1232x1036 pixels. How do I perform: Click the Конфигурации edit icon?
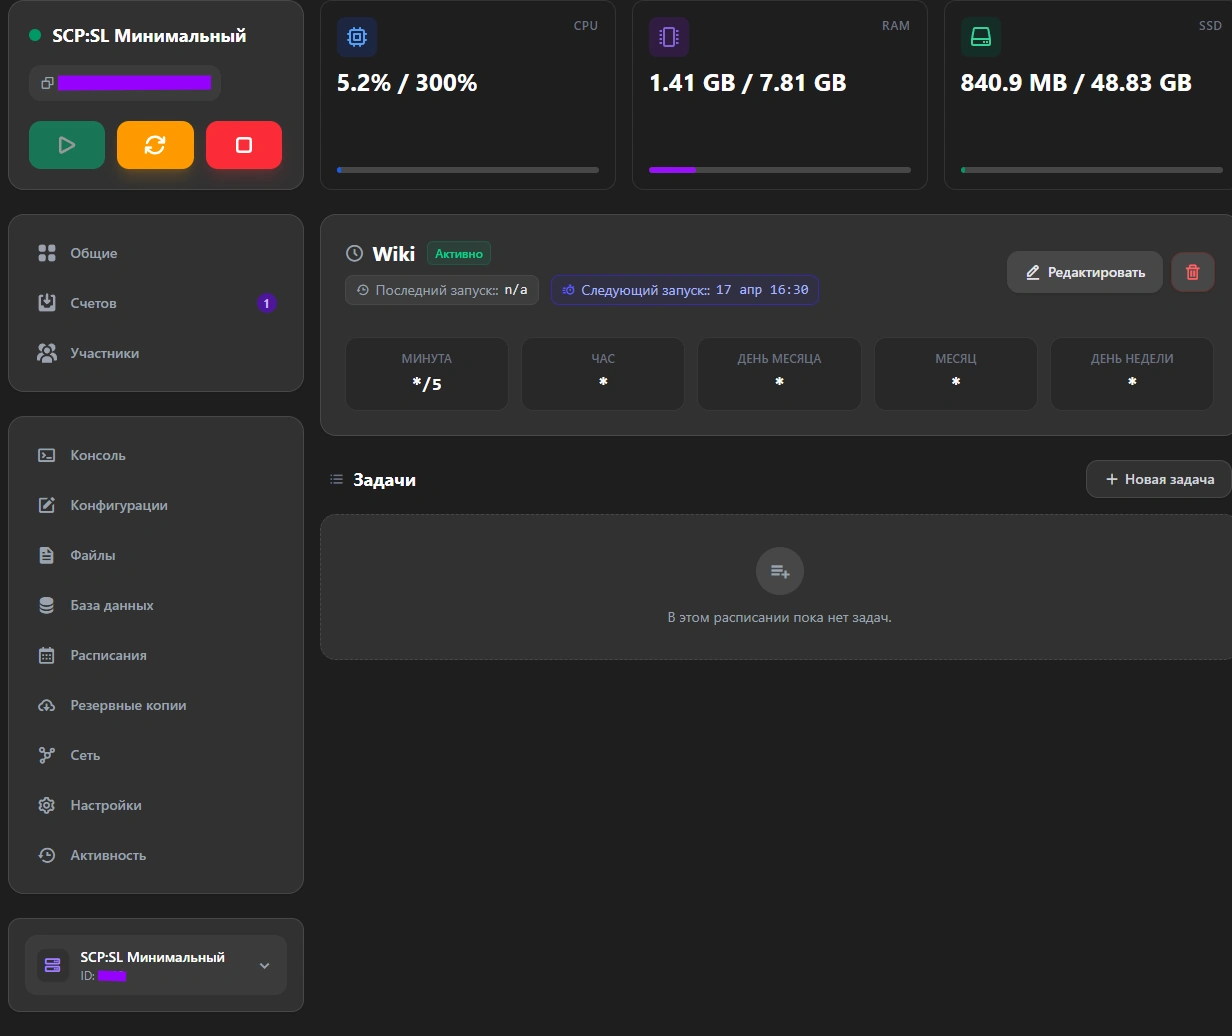[47, 505]
